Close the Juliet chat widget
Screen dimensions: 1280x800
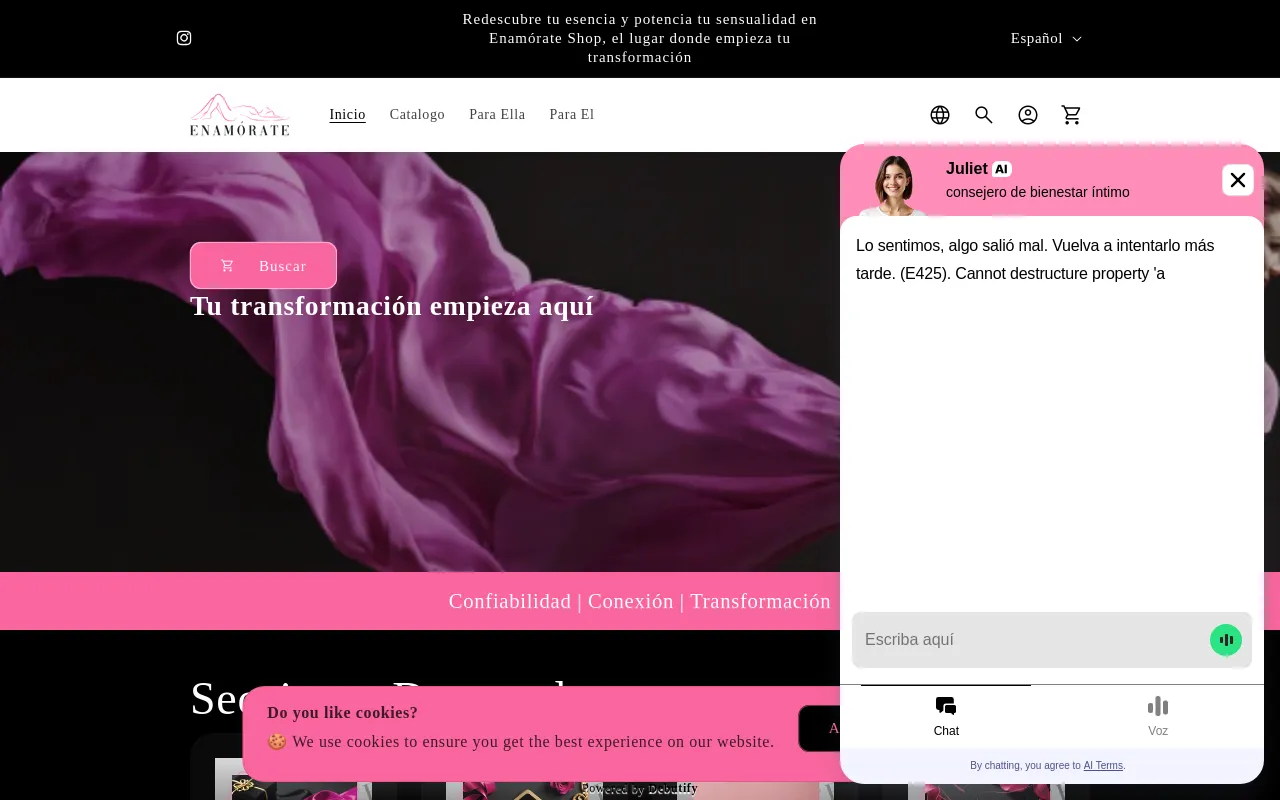(x=1237, y=180)
